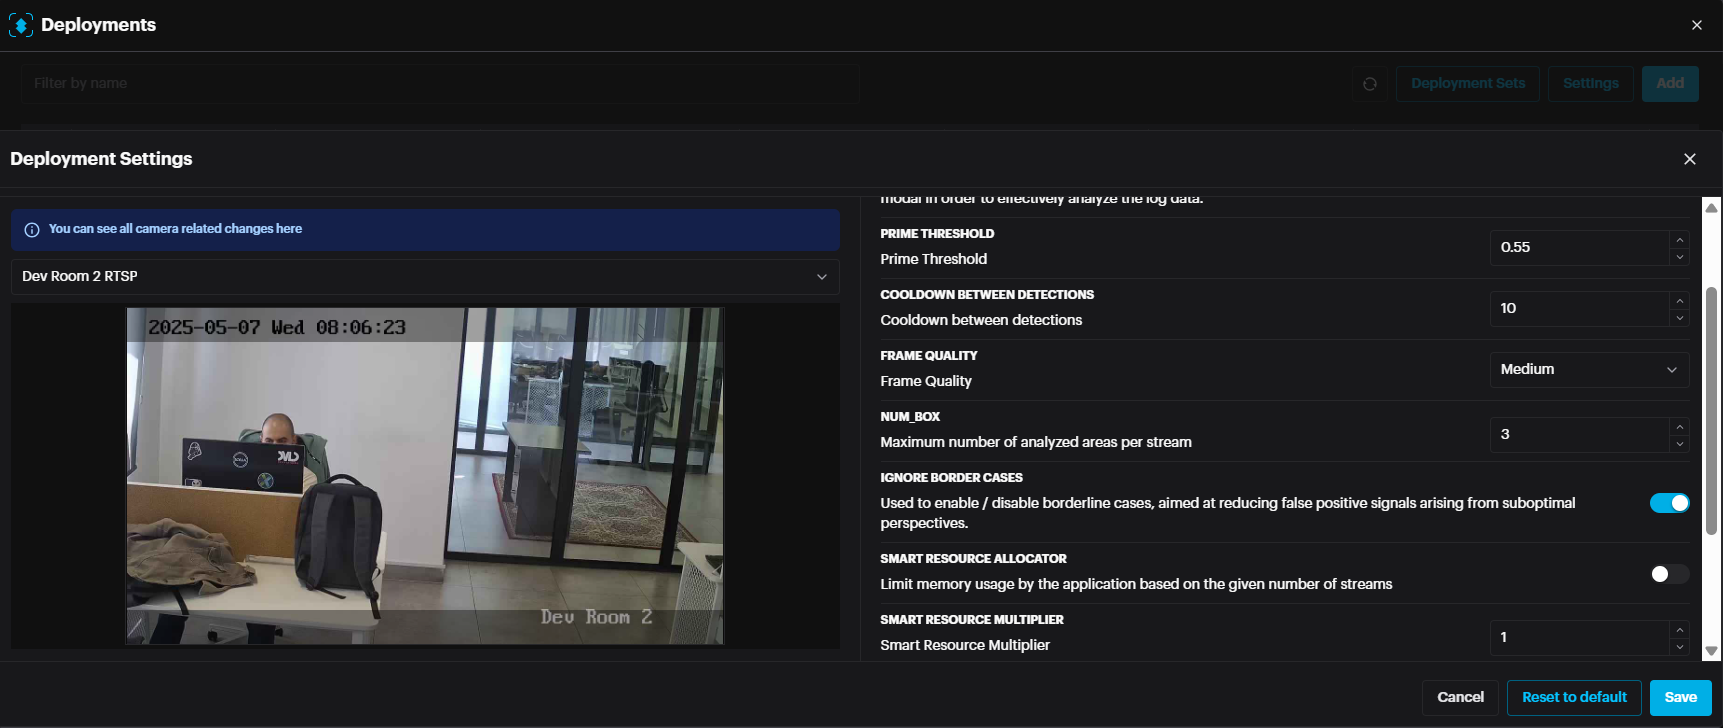Click scrollbar up arrow in settings list
Viewport: 1723px width, 728px height.
click(x=1711, y=208)
